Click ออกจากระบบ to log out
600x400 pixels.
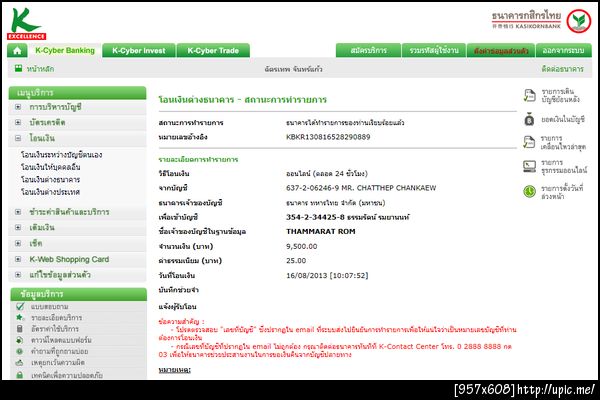tap(564, 51)
